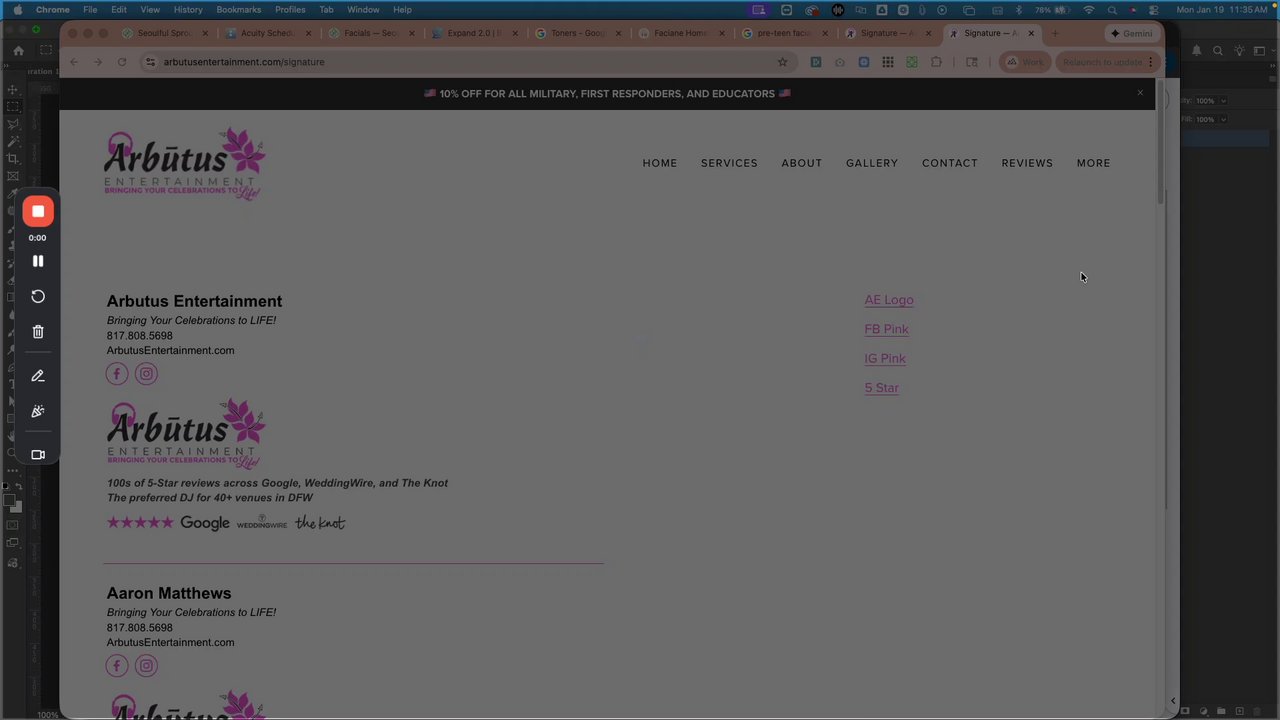Screen dimensions: 1280x720
Task: Open the Facebook icon under Aaron Matthews
Action: tap(117, 666)
